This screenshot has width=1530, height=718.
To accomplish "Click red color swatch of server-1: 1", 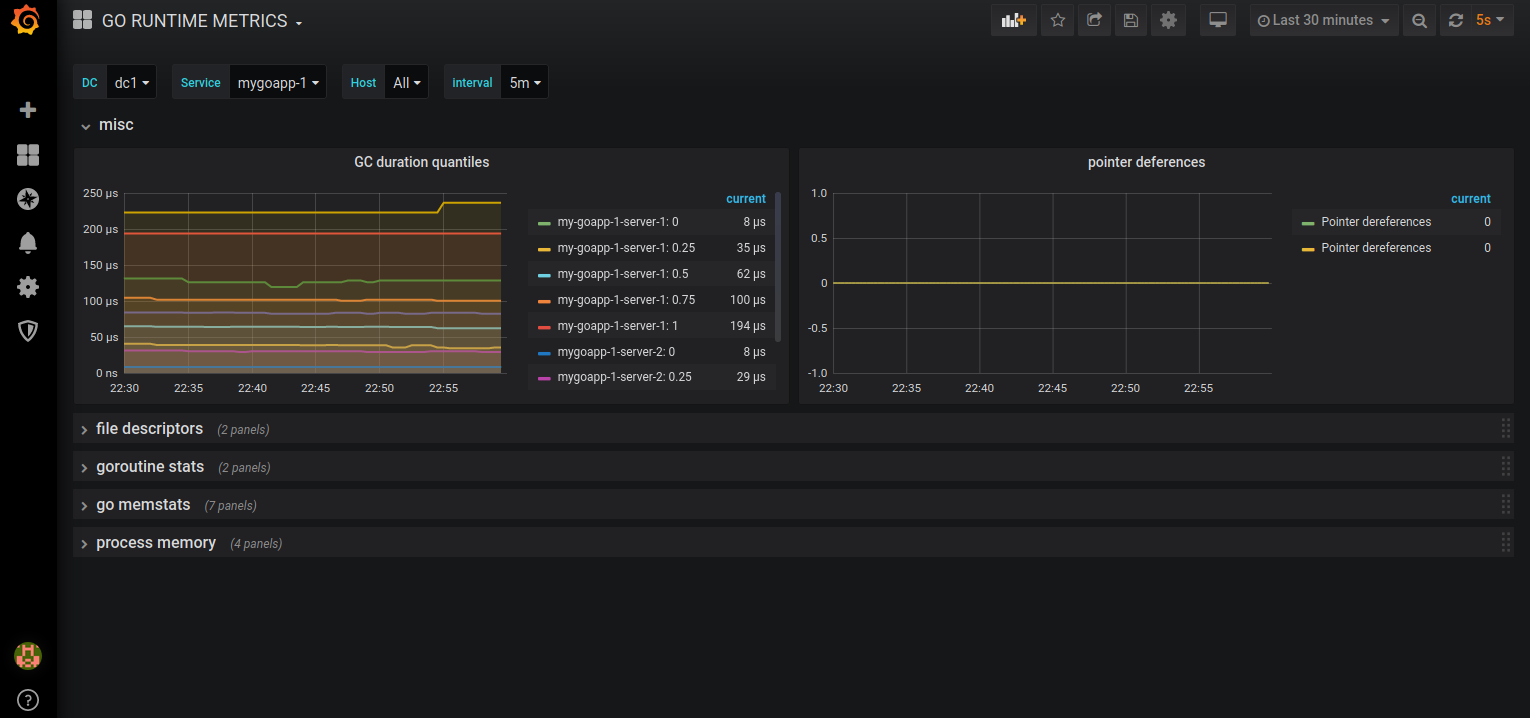I will tap(544, 327).
